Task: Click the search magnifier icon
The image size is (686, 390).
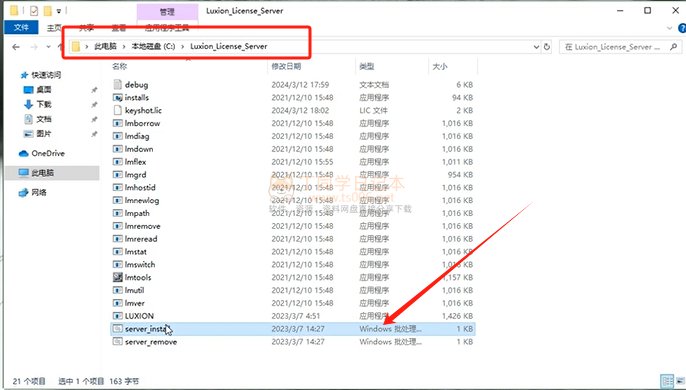Action: (x=673, y=46)
